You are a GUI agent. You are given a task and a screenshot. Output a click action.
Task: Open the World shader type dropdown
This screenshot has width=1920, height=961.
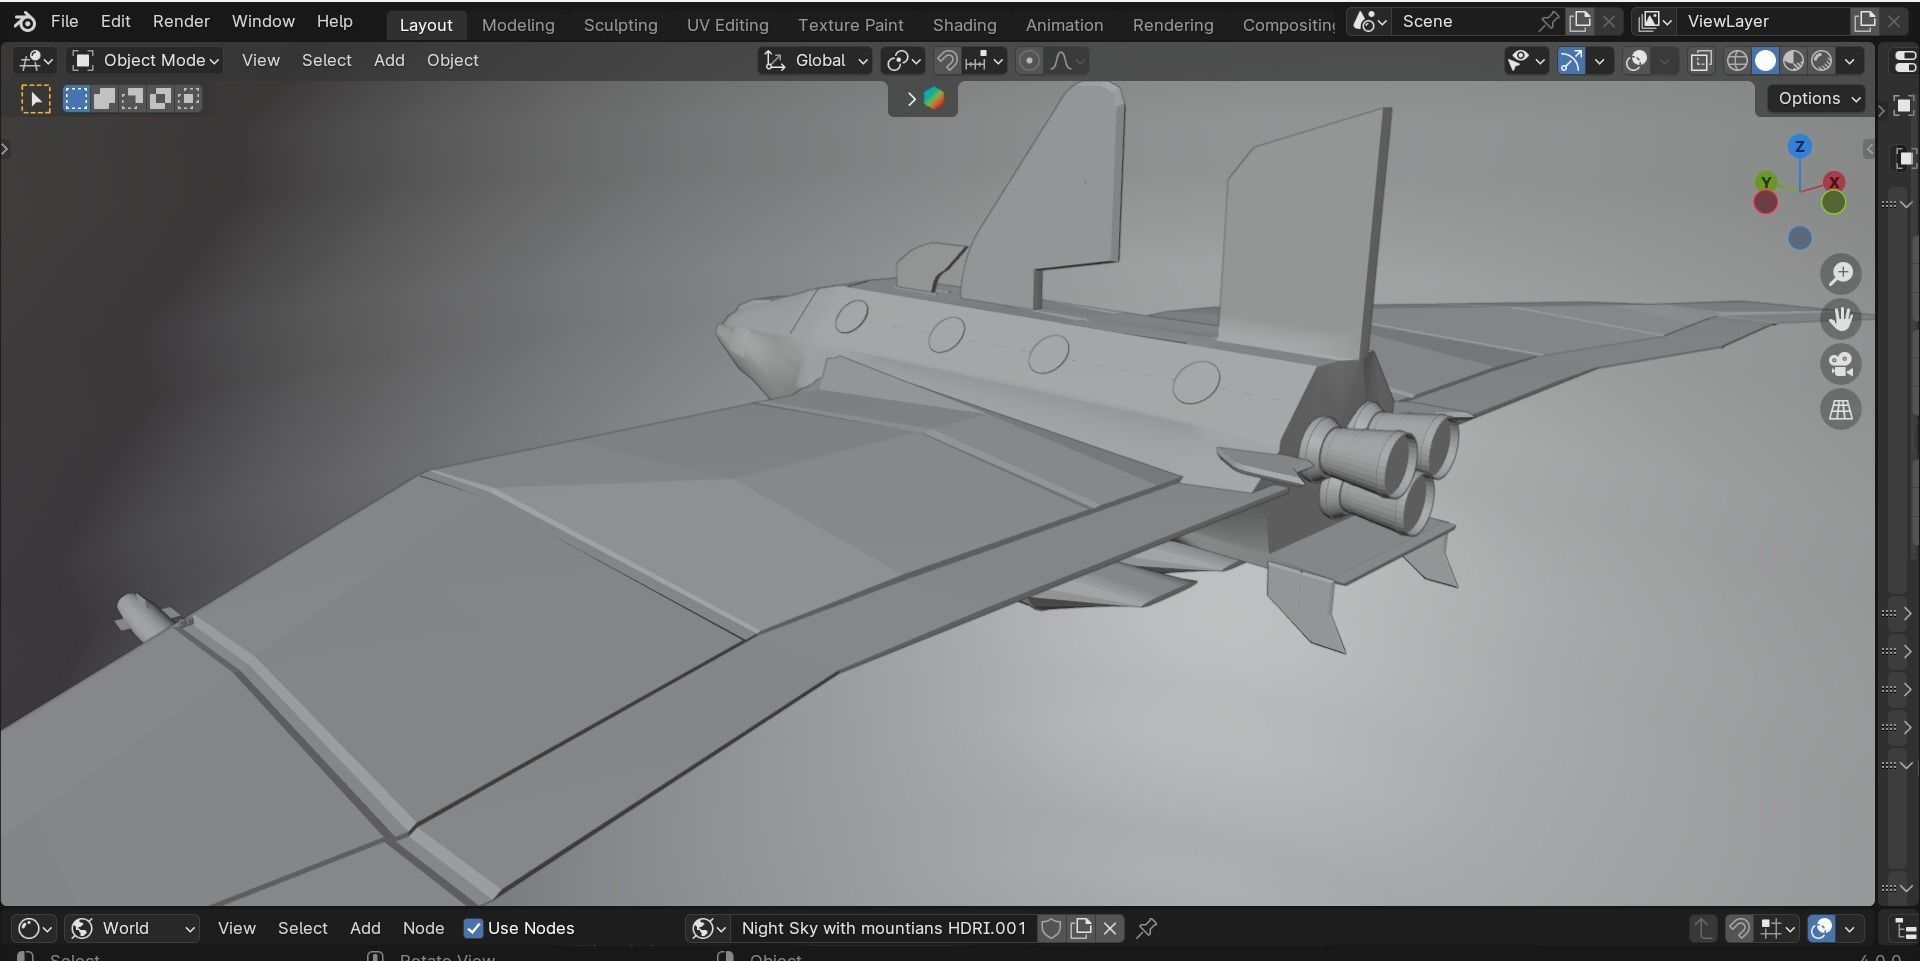[x=132, y=928]
